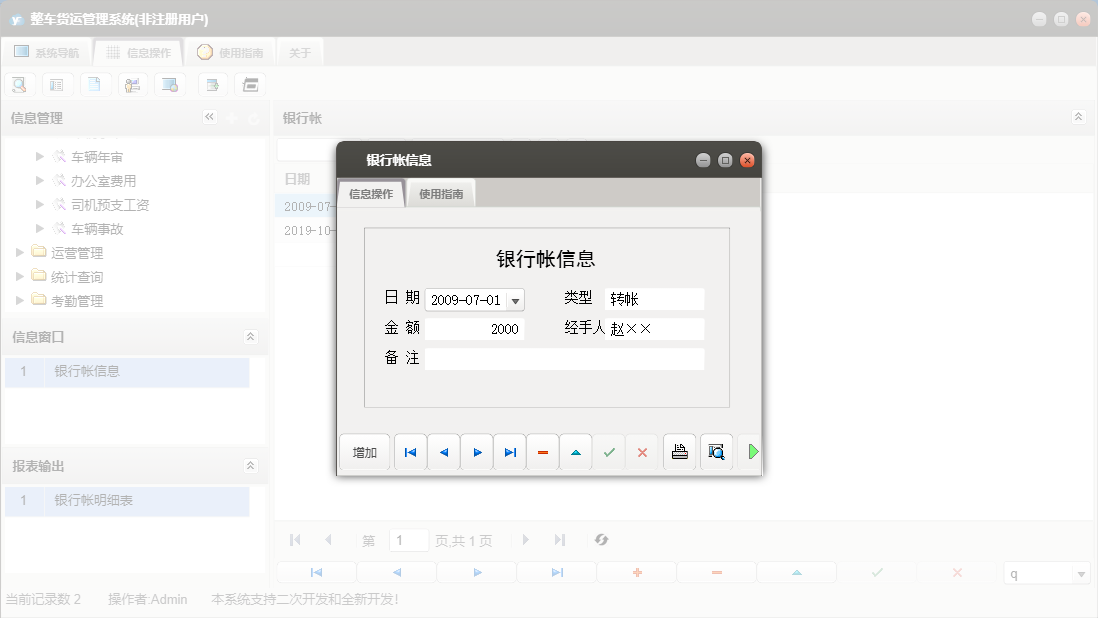Screen dimensions: 1098x618
Task: Click the refresh icon in the pagination bar
Action: pos(601,539)
